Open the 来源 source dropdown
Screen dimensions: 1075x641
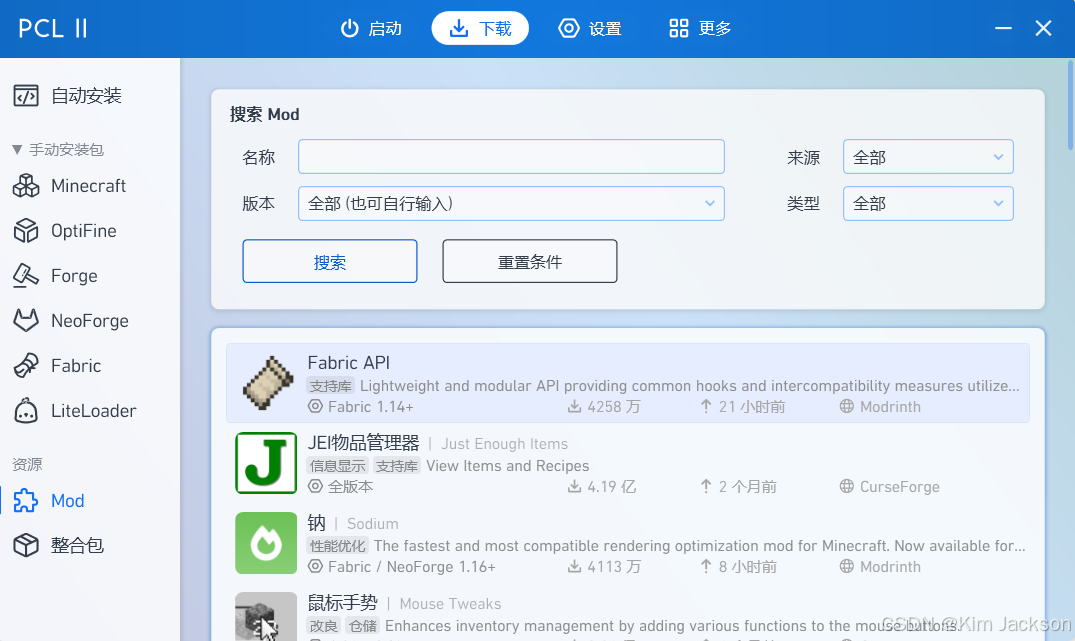(928, 157)
